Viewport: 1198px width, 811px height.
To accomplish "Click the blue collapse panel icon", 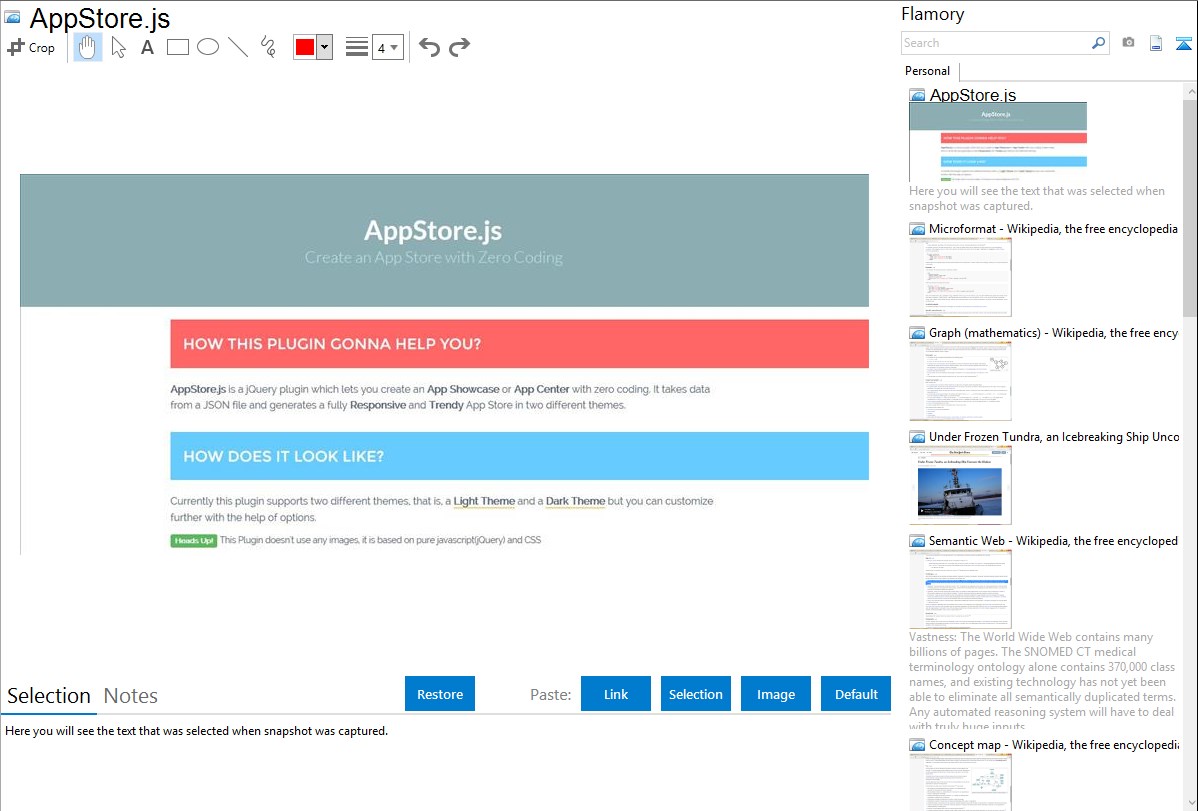I will tap(1183, 43).
